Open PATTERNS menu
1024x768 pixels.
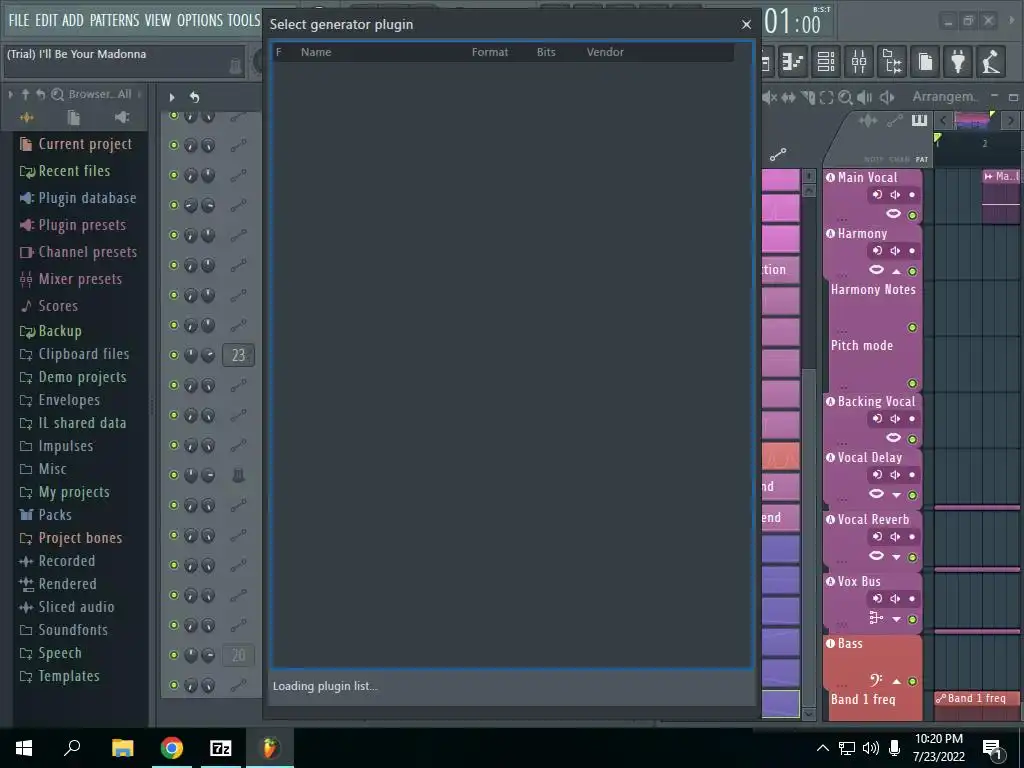point(114,20)
